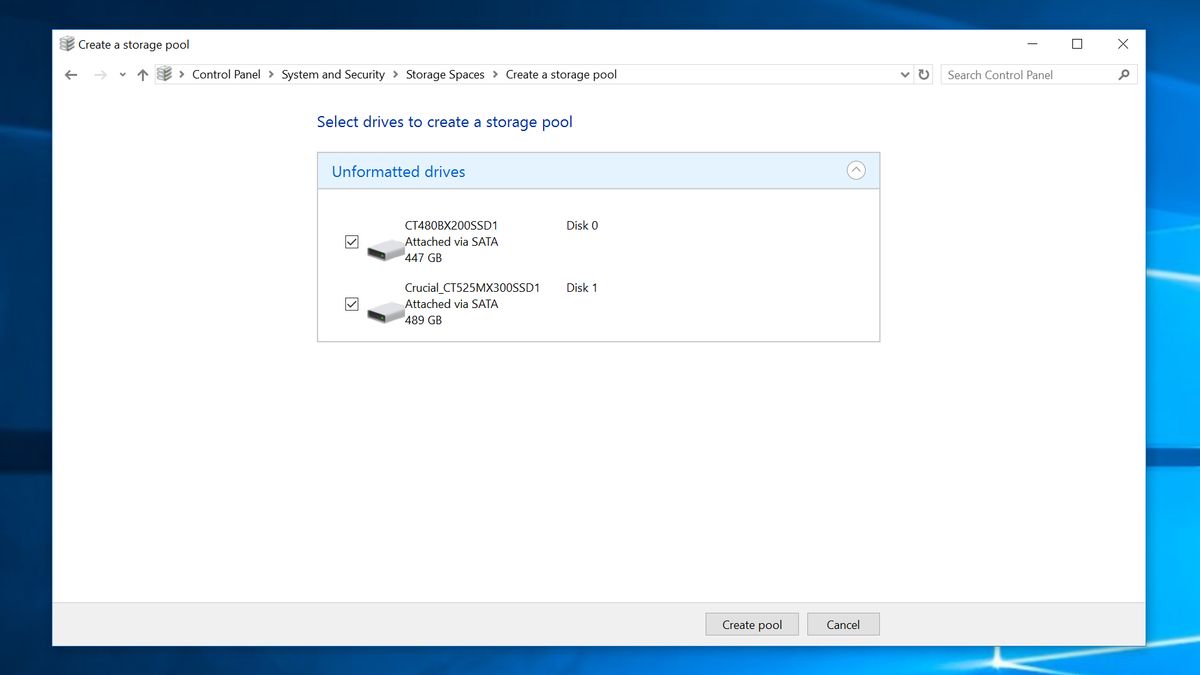Viewport: 1200px width, 675px height.
Task: Uncheck the CT480BX200SSD1 drive checkbox
Action: tap(351, 241)
